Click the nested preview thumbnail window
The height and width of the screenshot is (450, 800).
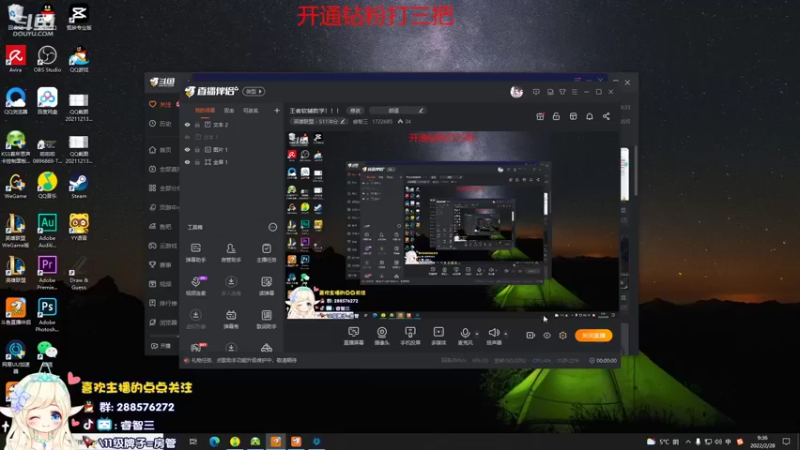point(448,222)
